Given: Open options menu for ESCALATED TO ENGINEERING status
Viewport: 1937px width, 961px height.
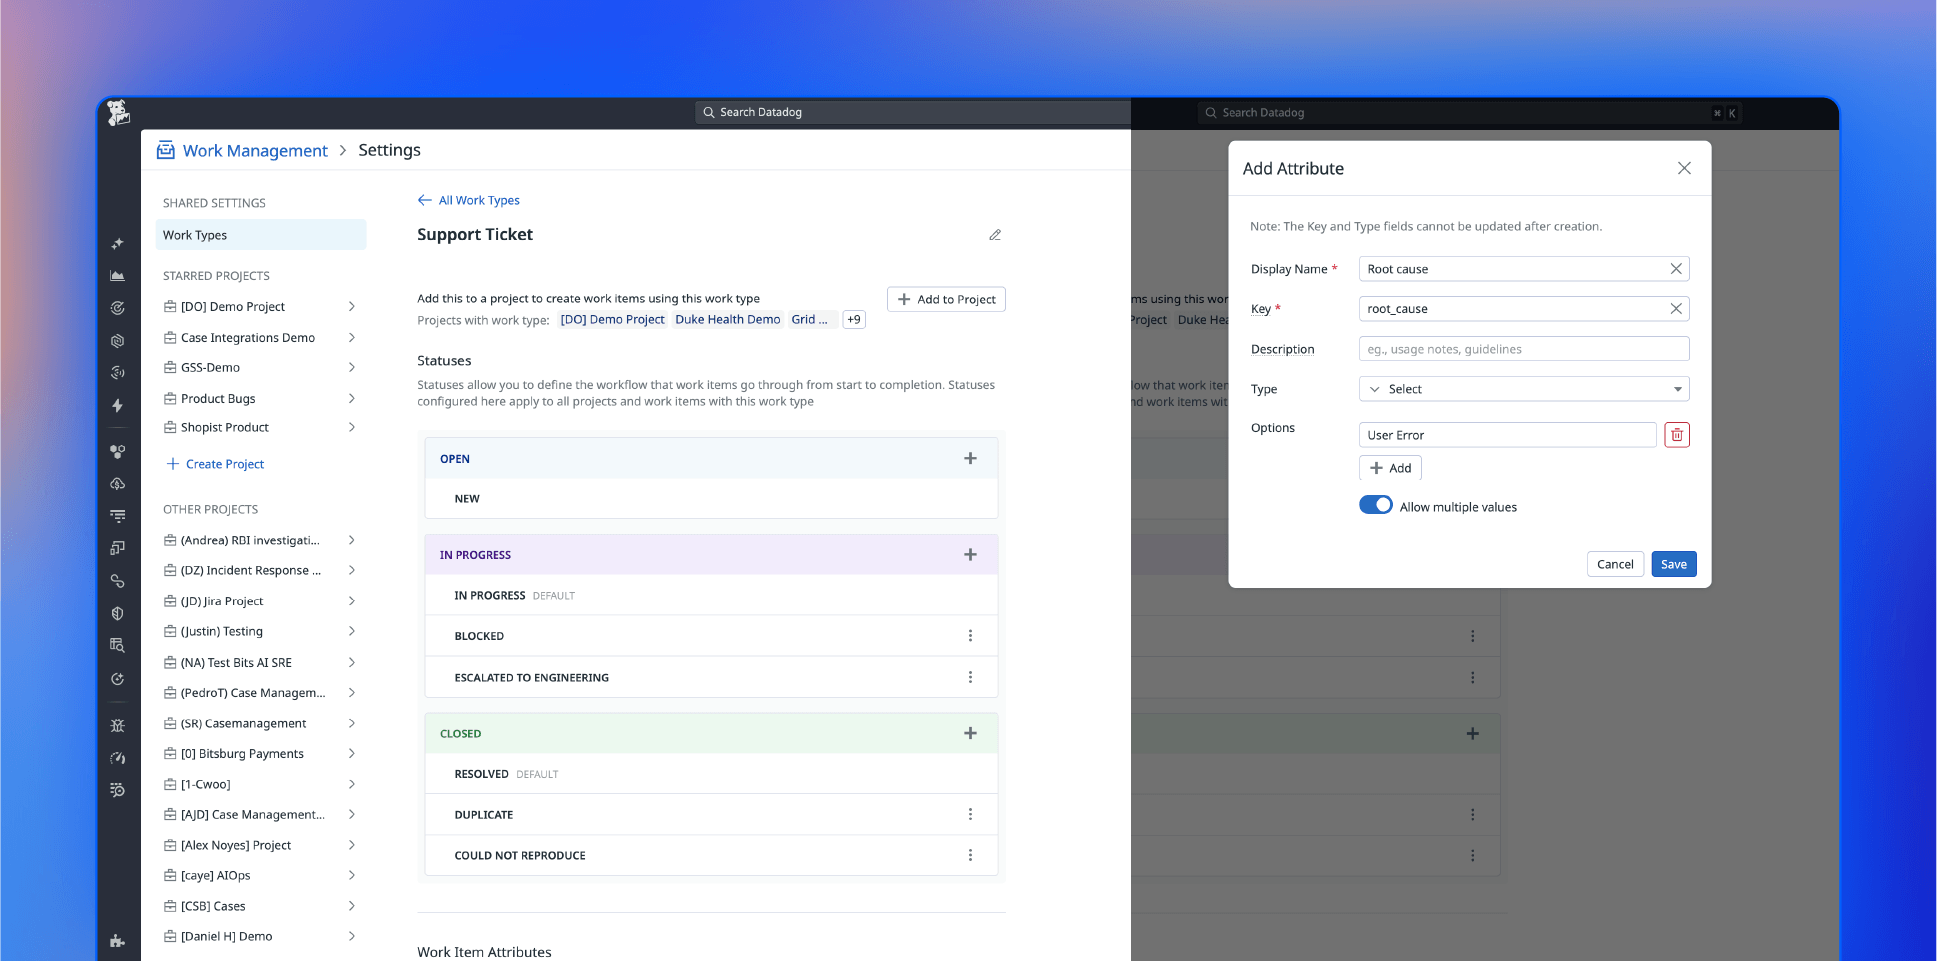Looking at the screenshot, I should coord(970,677).
